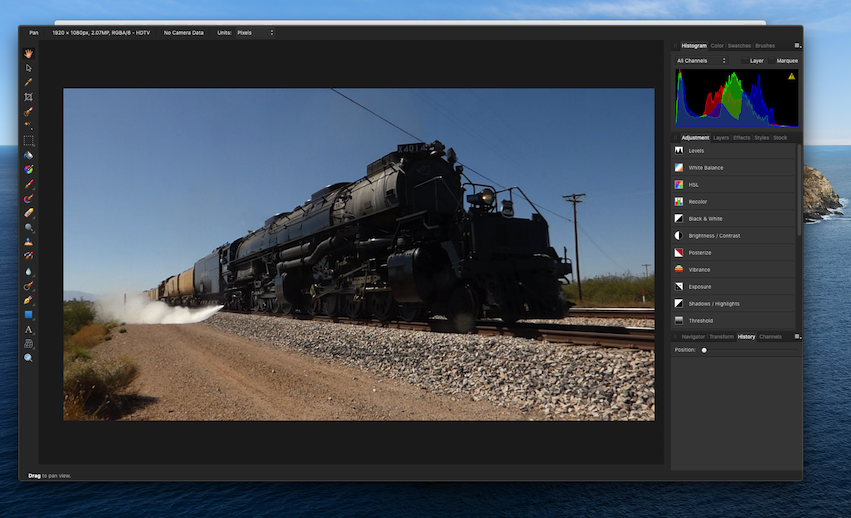
Task: Select the Dodge Brush tool
Action: pos(28,228)
